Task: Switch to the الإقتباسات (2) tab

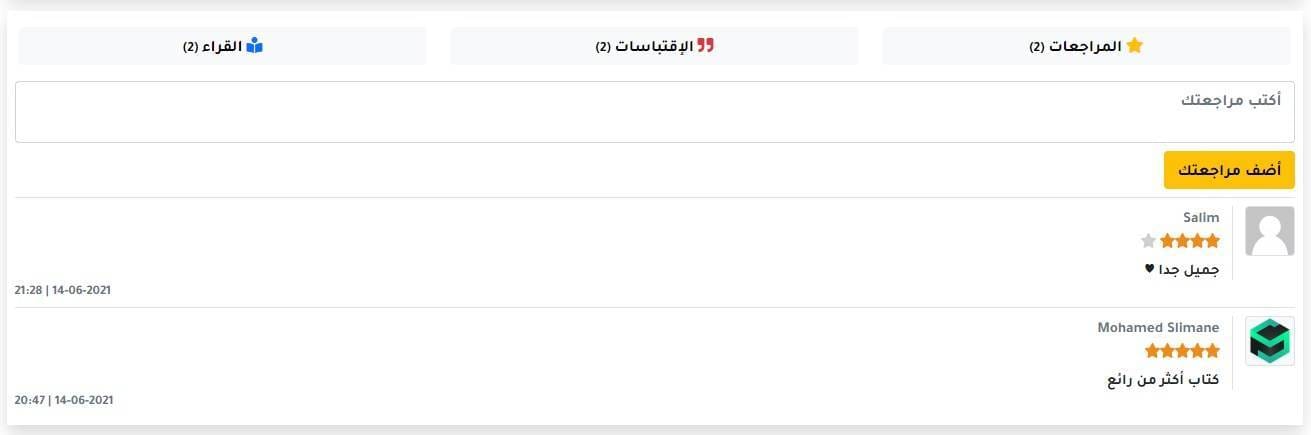Action: 654,46
